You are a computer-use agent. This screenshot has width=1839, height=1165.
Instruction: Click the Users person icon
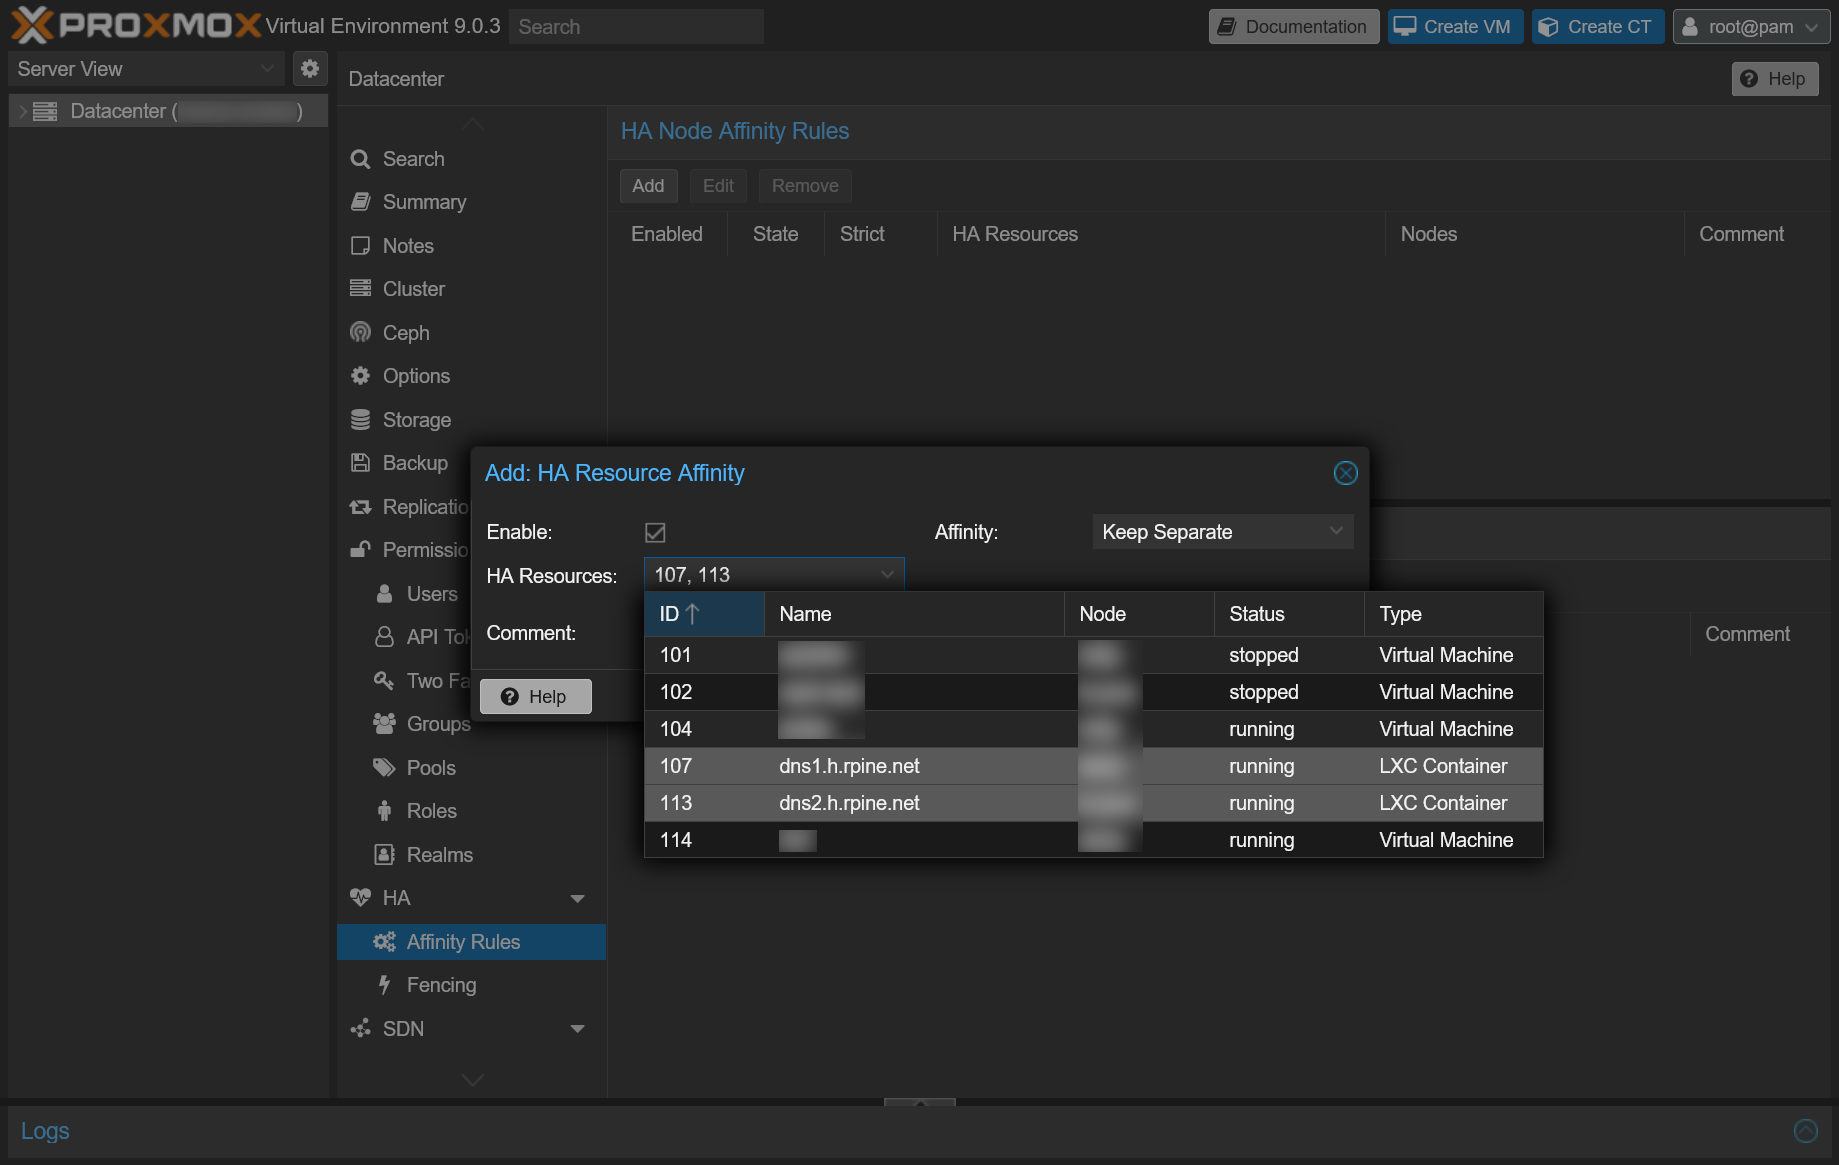pyautogui.click(x=384, y=594)
